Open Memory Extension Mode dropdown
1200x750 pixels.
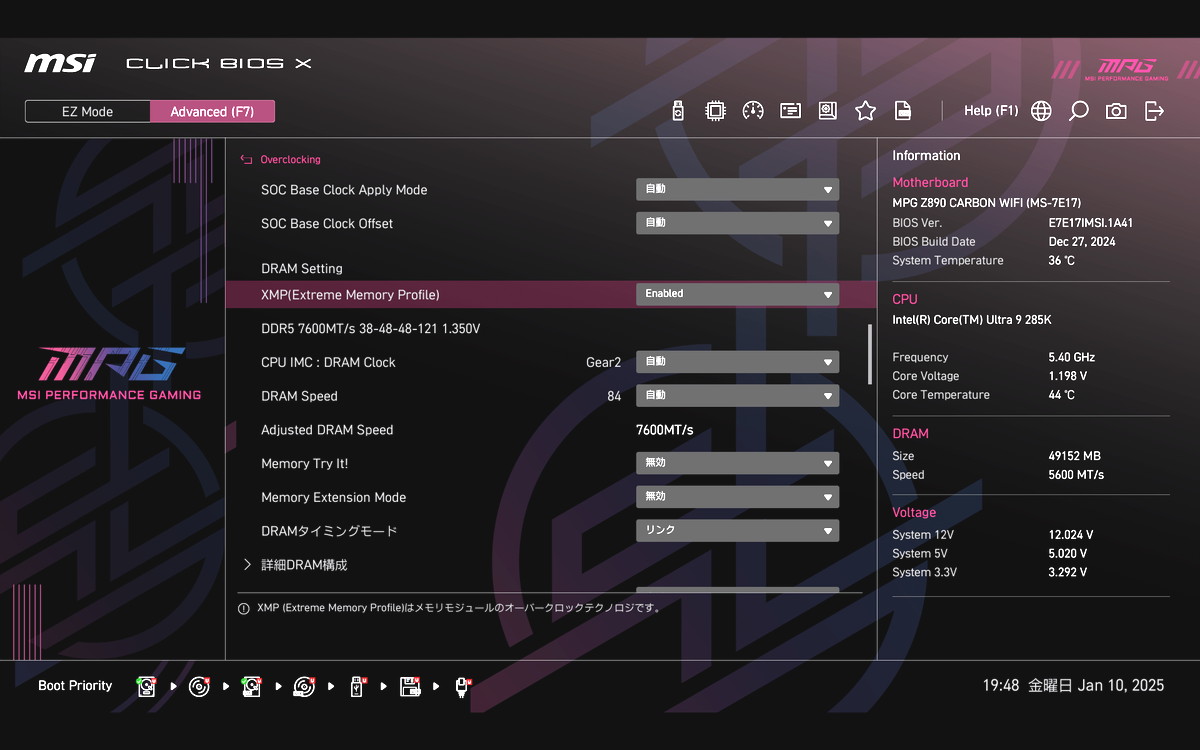point(737,497)
